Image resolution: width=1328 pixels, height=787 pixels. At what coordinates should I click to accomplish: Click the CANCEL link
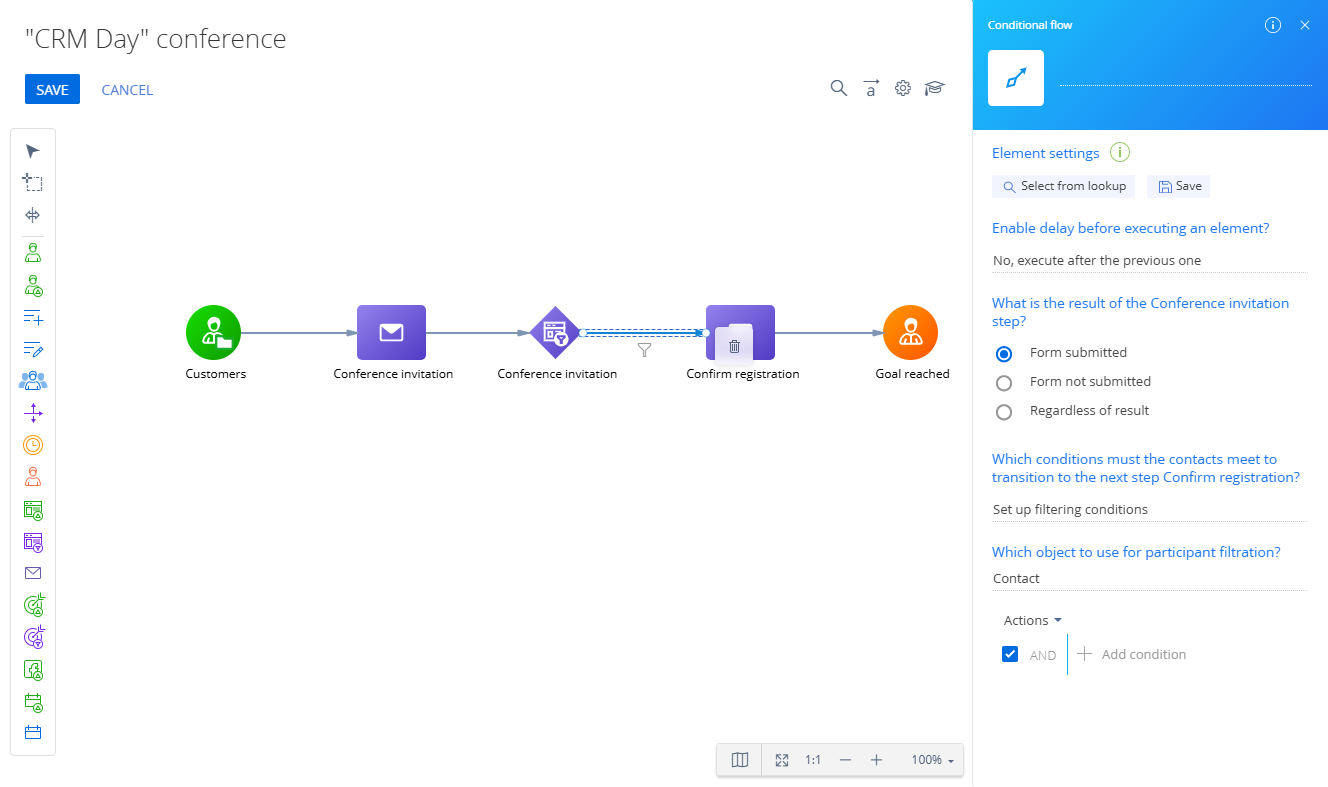[127, 90]
